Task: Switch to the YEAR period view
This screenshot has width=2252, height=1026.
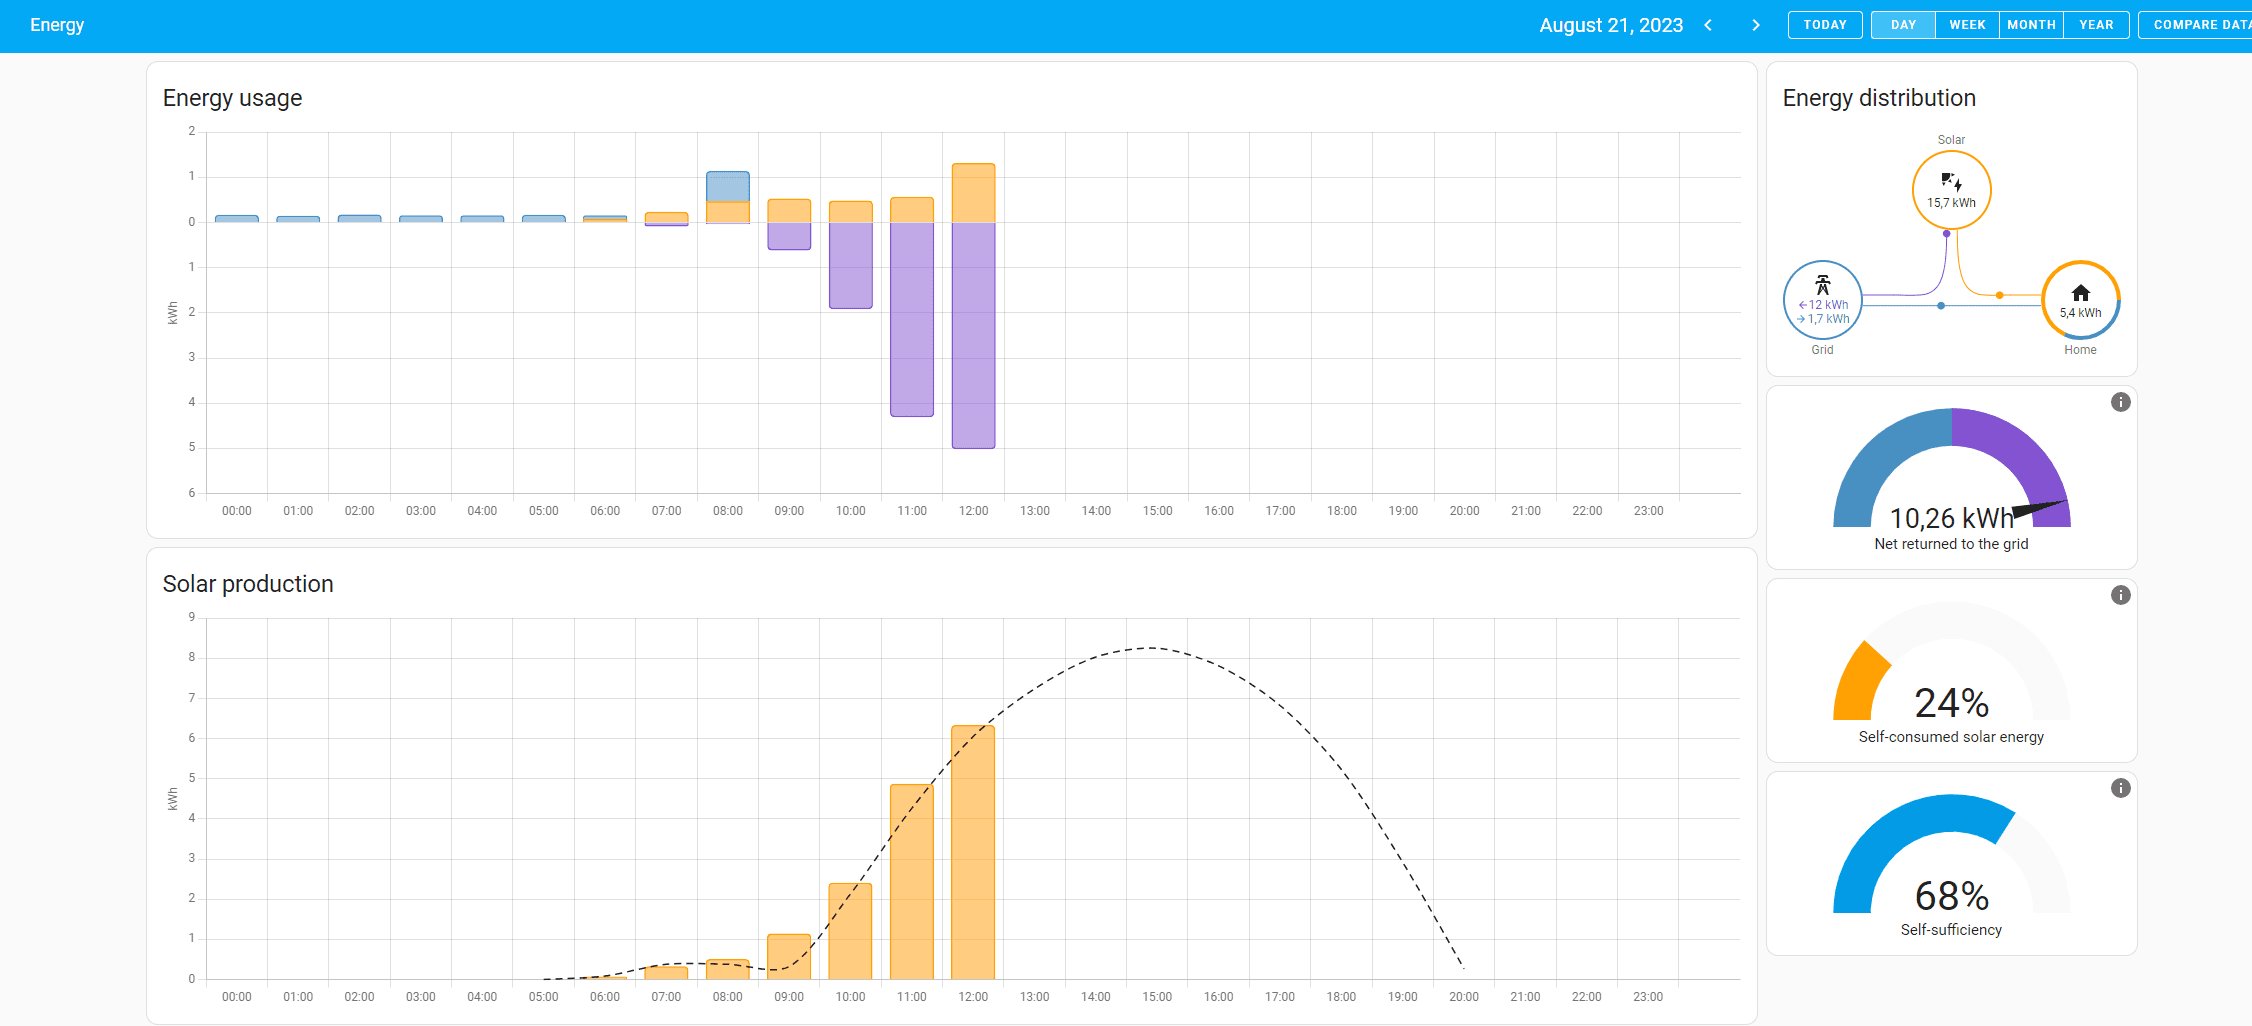Action: pyautogui.click(x=2096, y=25)
